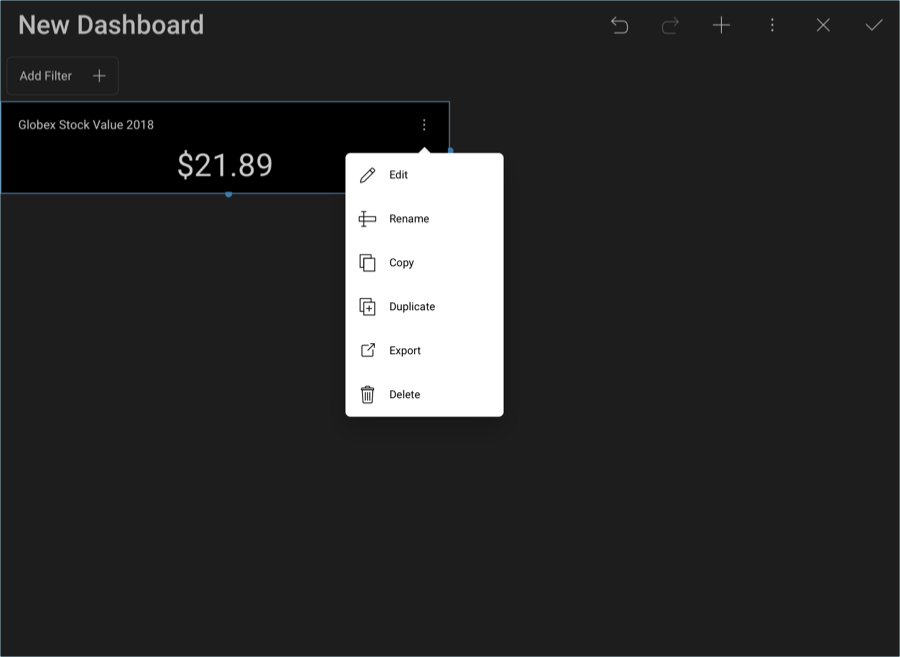Discard changes with the X icon

[x=823, y=26]
